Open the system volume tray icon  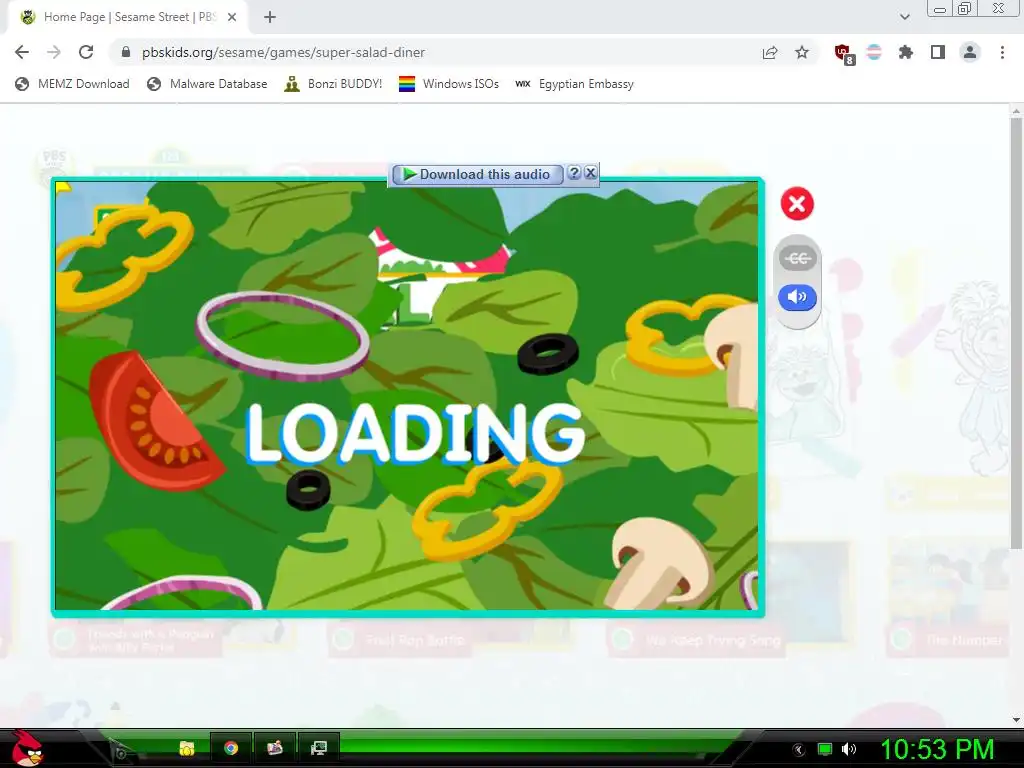click(x=849, y=749)
